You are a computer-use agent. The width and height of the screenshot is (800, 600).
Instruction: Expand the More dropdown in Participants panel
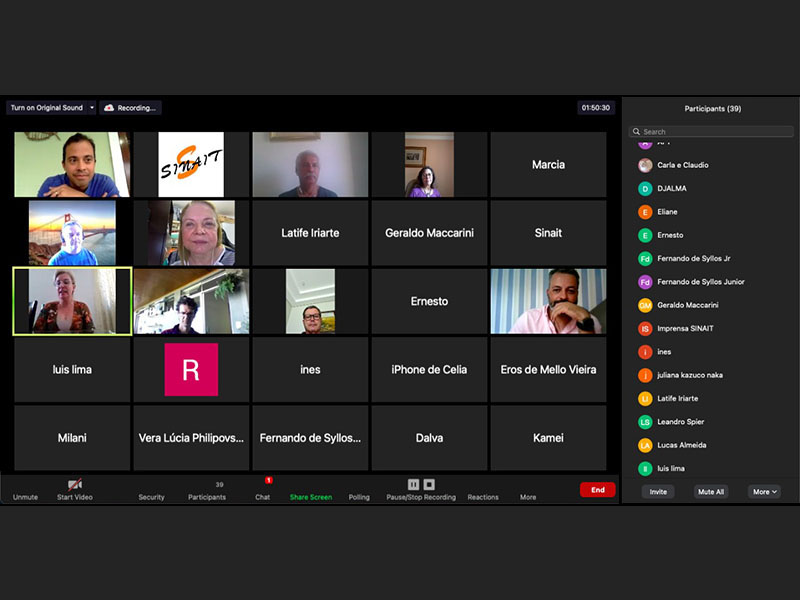click(x=764, y=492)
